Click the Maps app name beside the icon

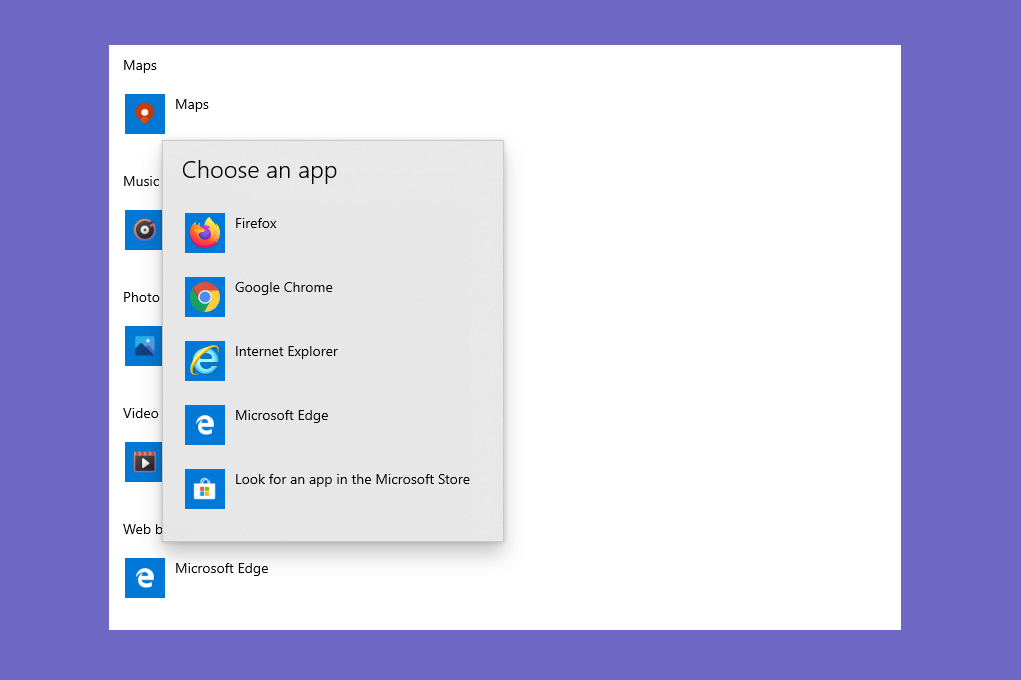(191, 104)
